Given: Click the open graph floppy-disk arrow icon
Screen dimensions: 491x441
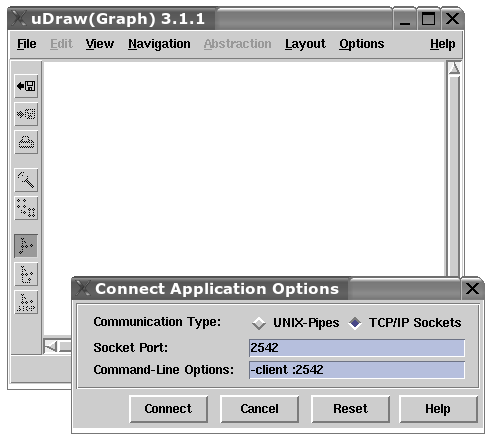Looking at the screenshot, I should click(x=26, y=86).
